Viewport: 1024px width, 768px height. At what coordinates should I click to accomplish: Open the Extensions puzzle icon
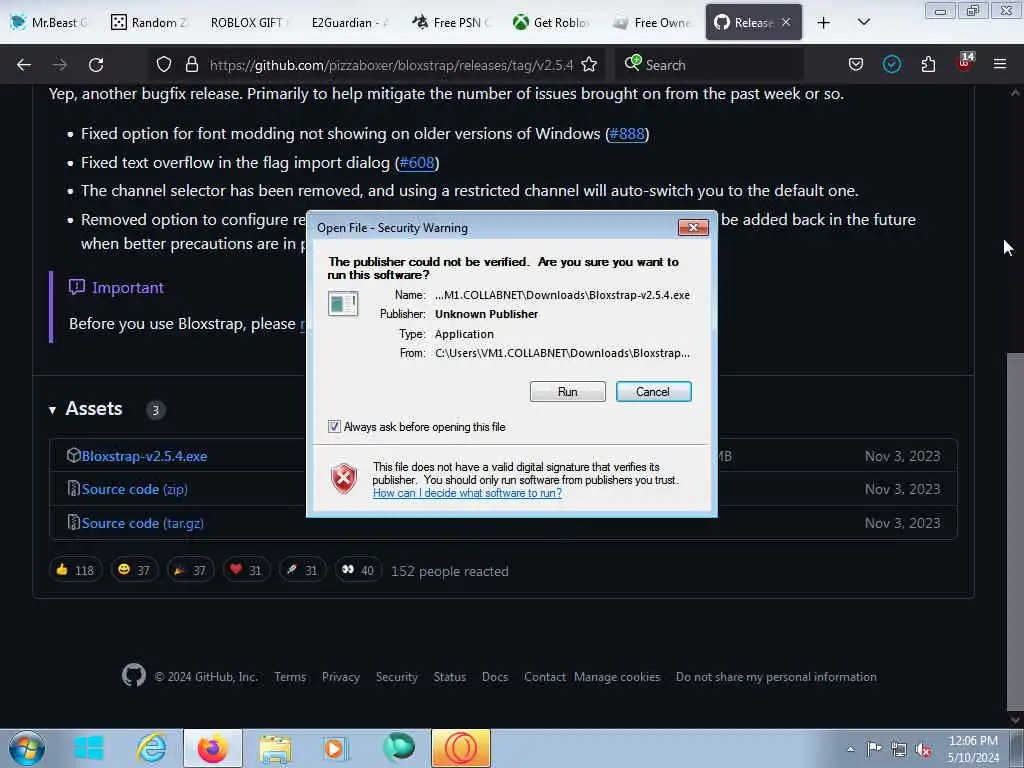point(928,65)
